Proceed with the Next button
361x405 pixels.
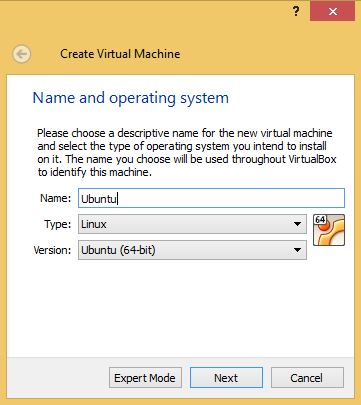click(226, 378)
